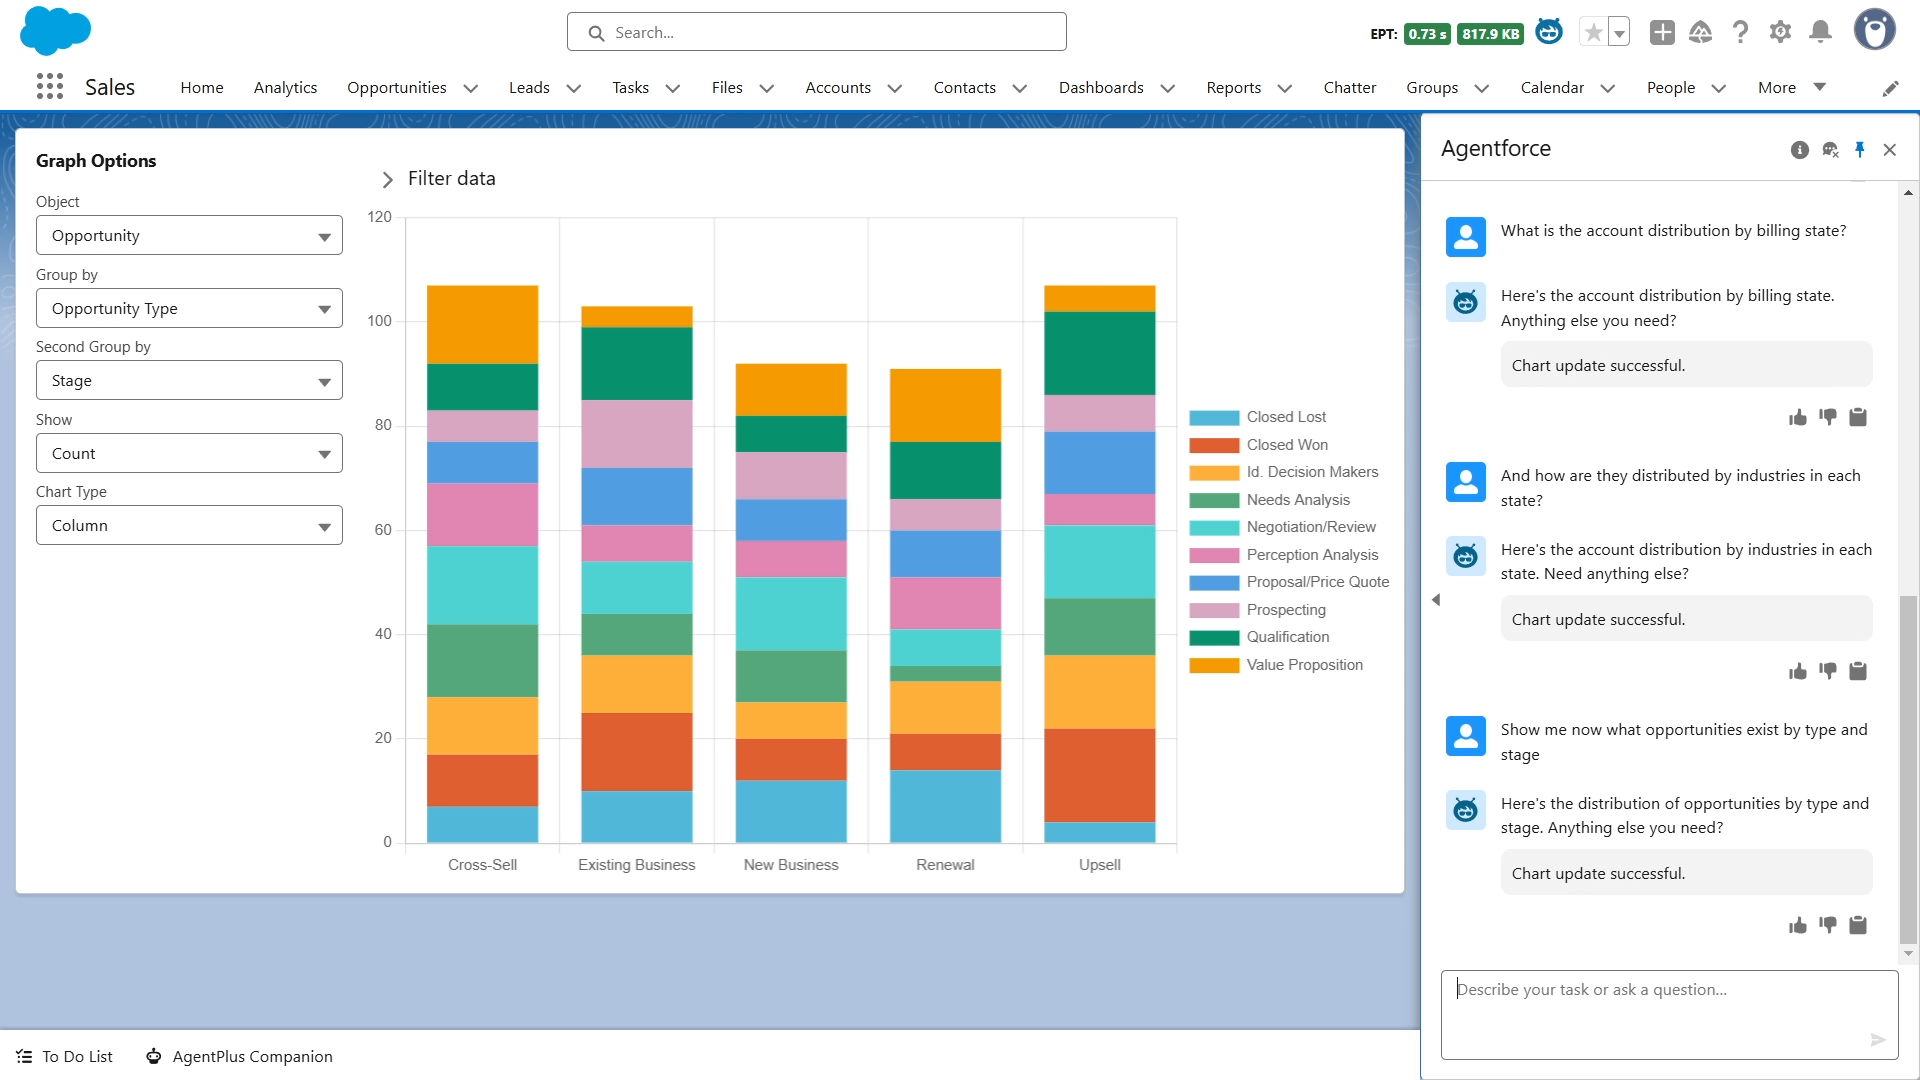Open the App Launcher grid icon
Screen dimensions: 1920x1080
tap(49, 87)
